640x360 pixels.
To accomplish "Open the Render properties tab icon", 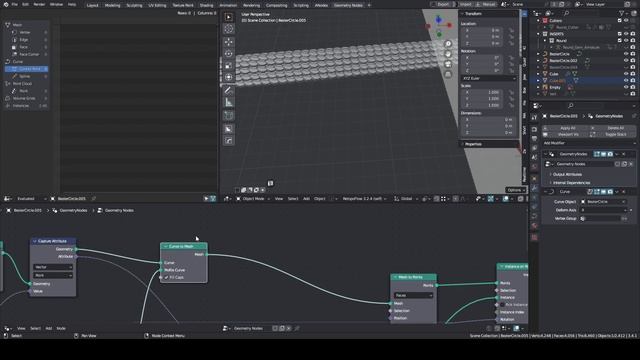I will click(x=534, y=129).
